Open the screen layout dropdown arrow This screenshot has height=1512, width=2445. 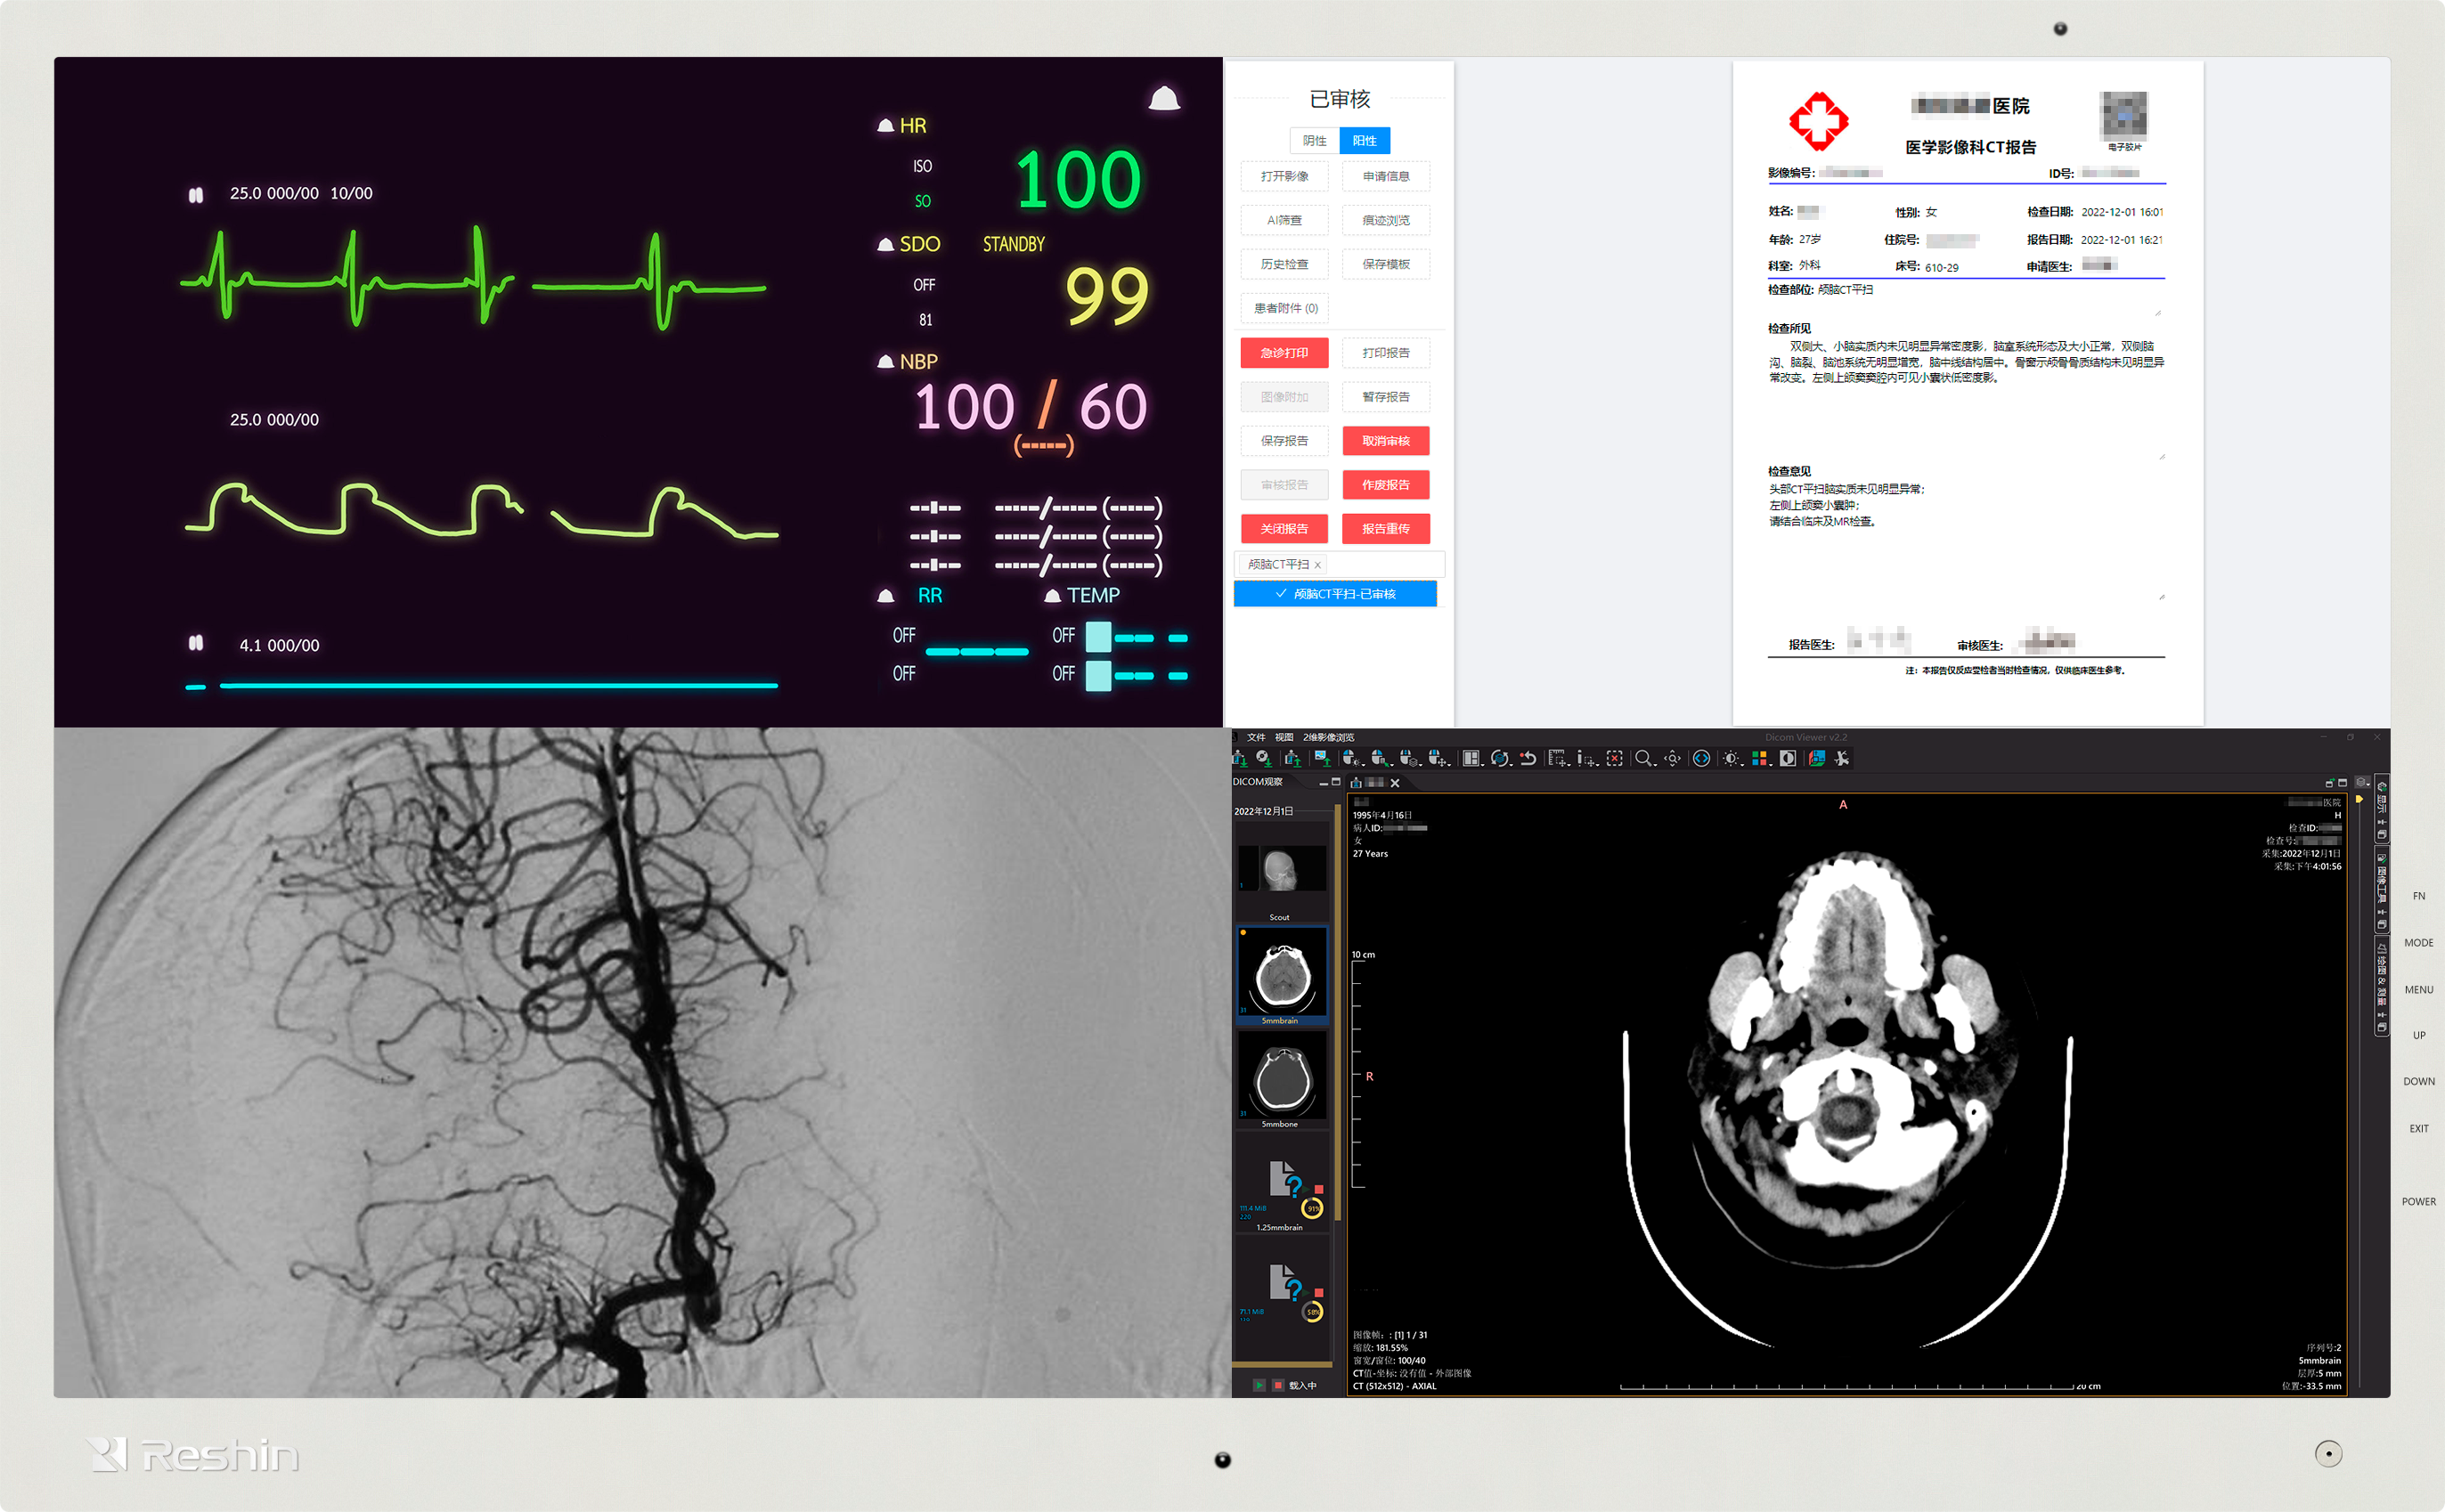click(1484, 765)
